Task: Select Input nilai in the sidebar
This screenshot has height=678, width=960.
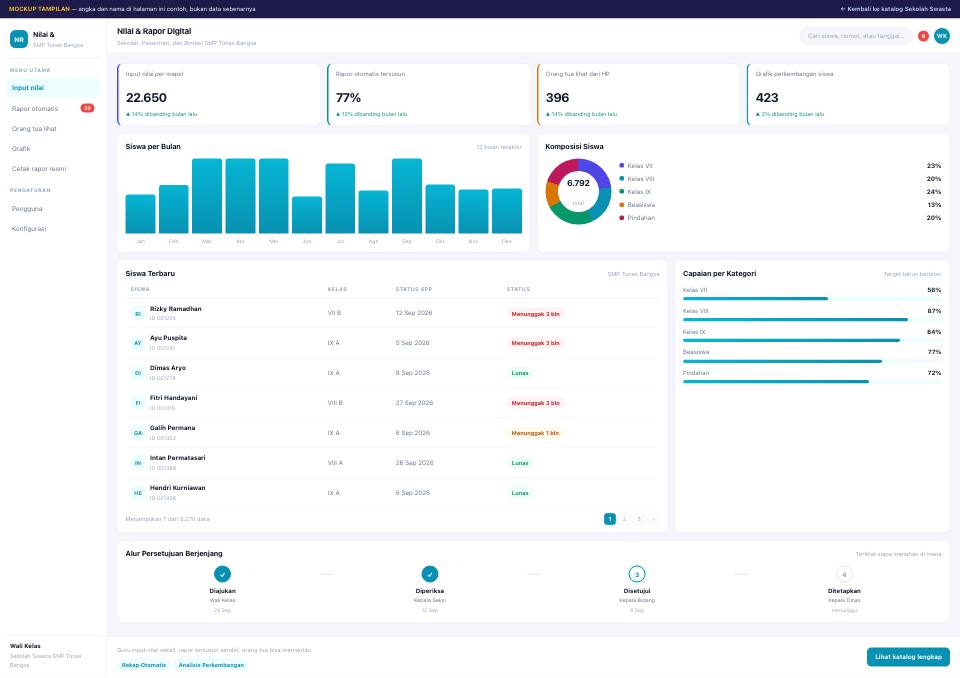Action: click(x=53, y=88)
